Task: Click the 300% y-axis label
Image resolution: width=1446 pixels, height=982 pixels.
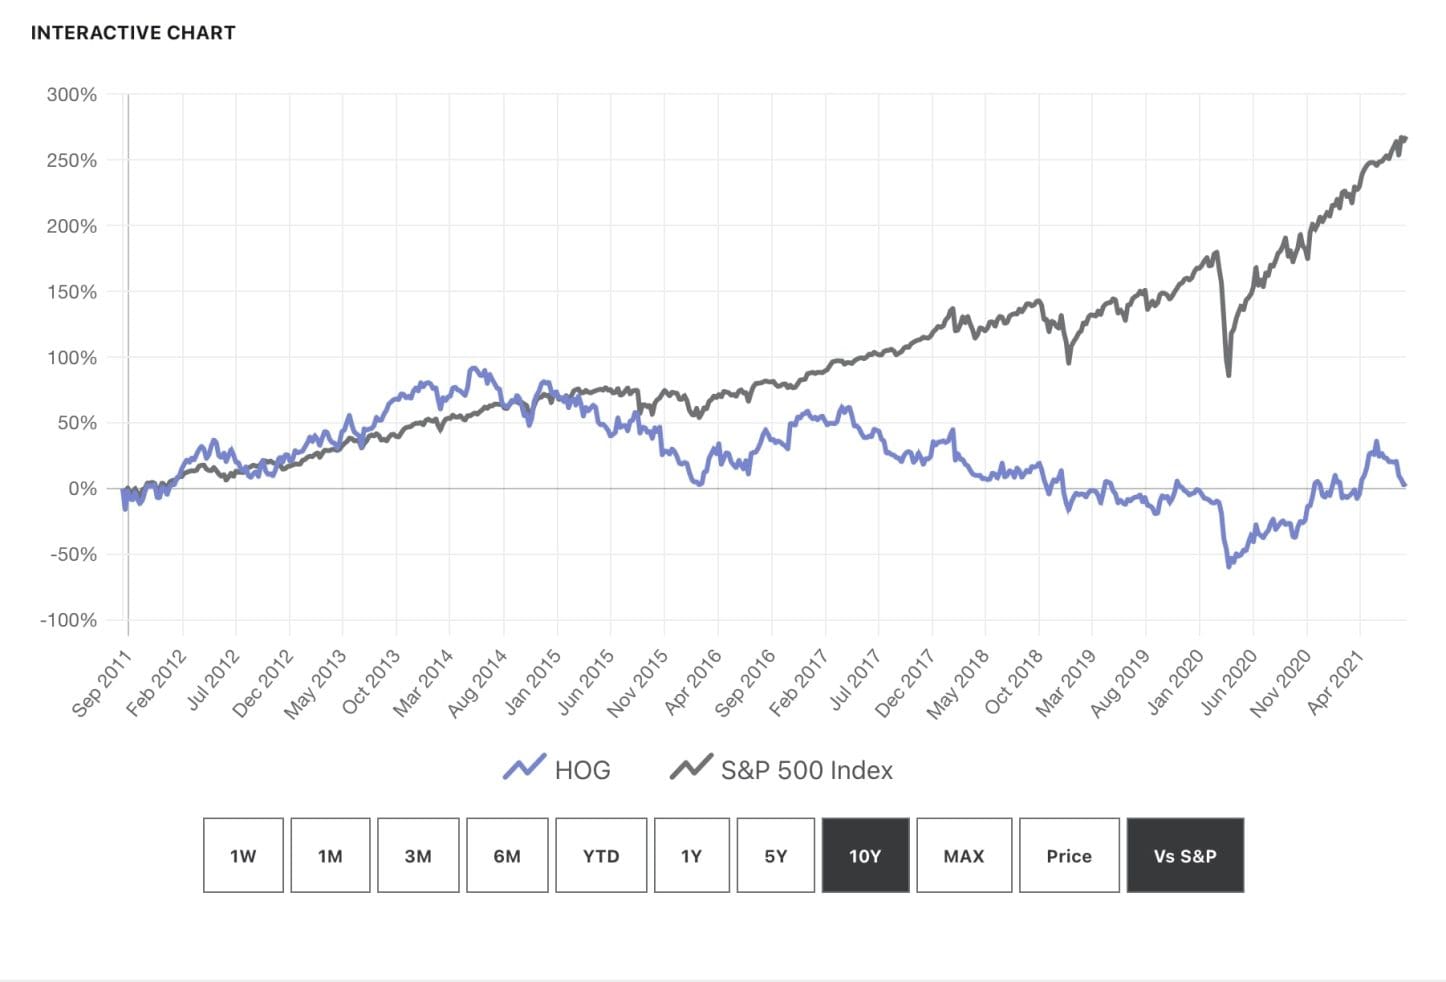Action: (x=72, y=95)
